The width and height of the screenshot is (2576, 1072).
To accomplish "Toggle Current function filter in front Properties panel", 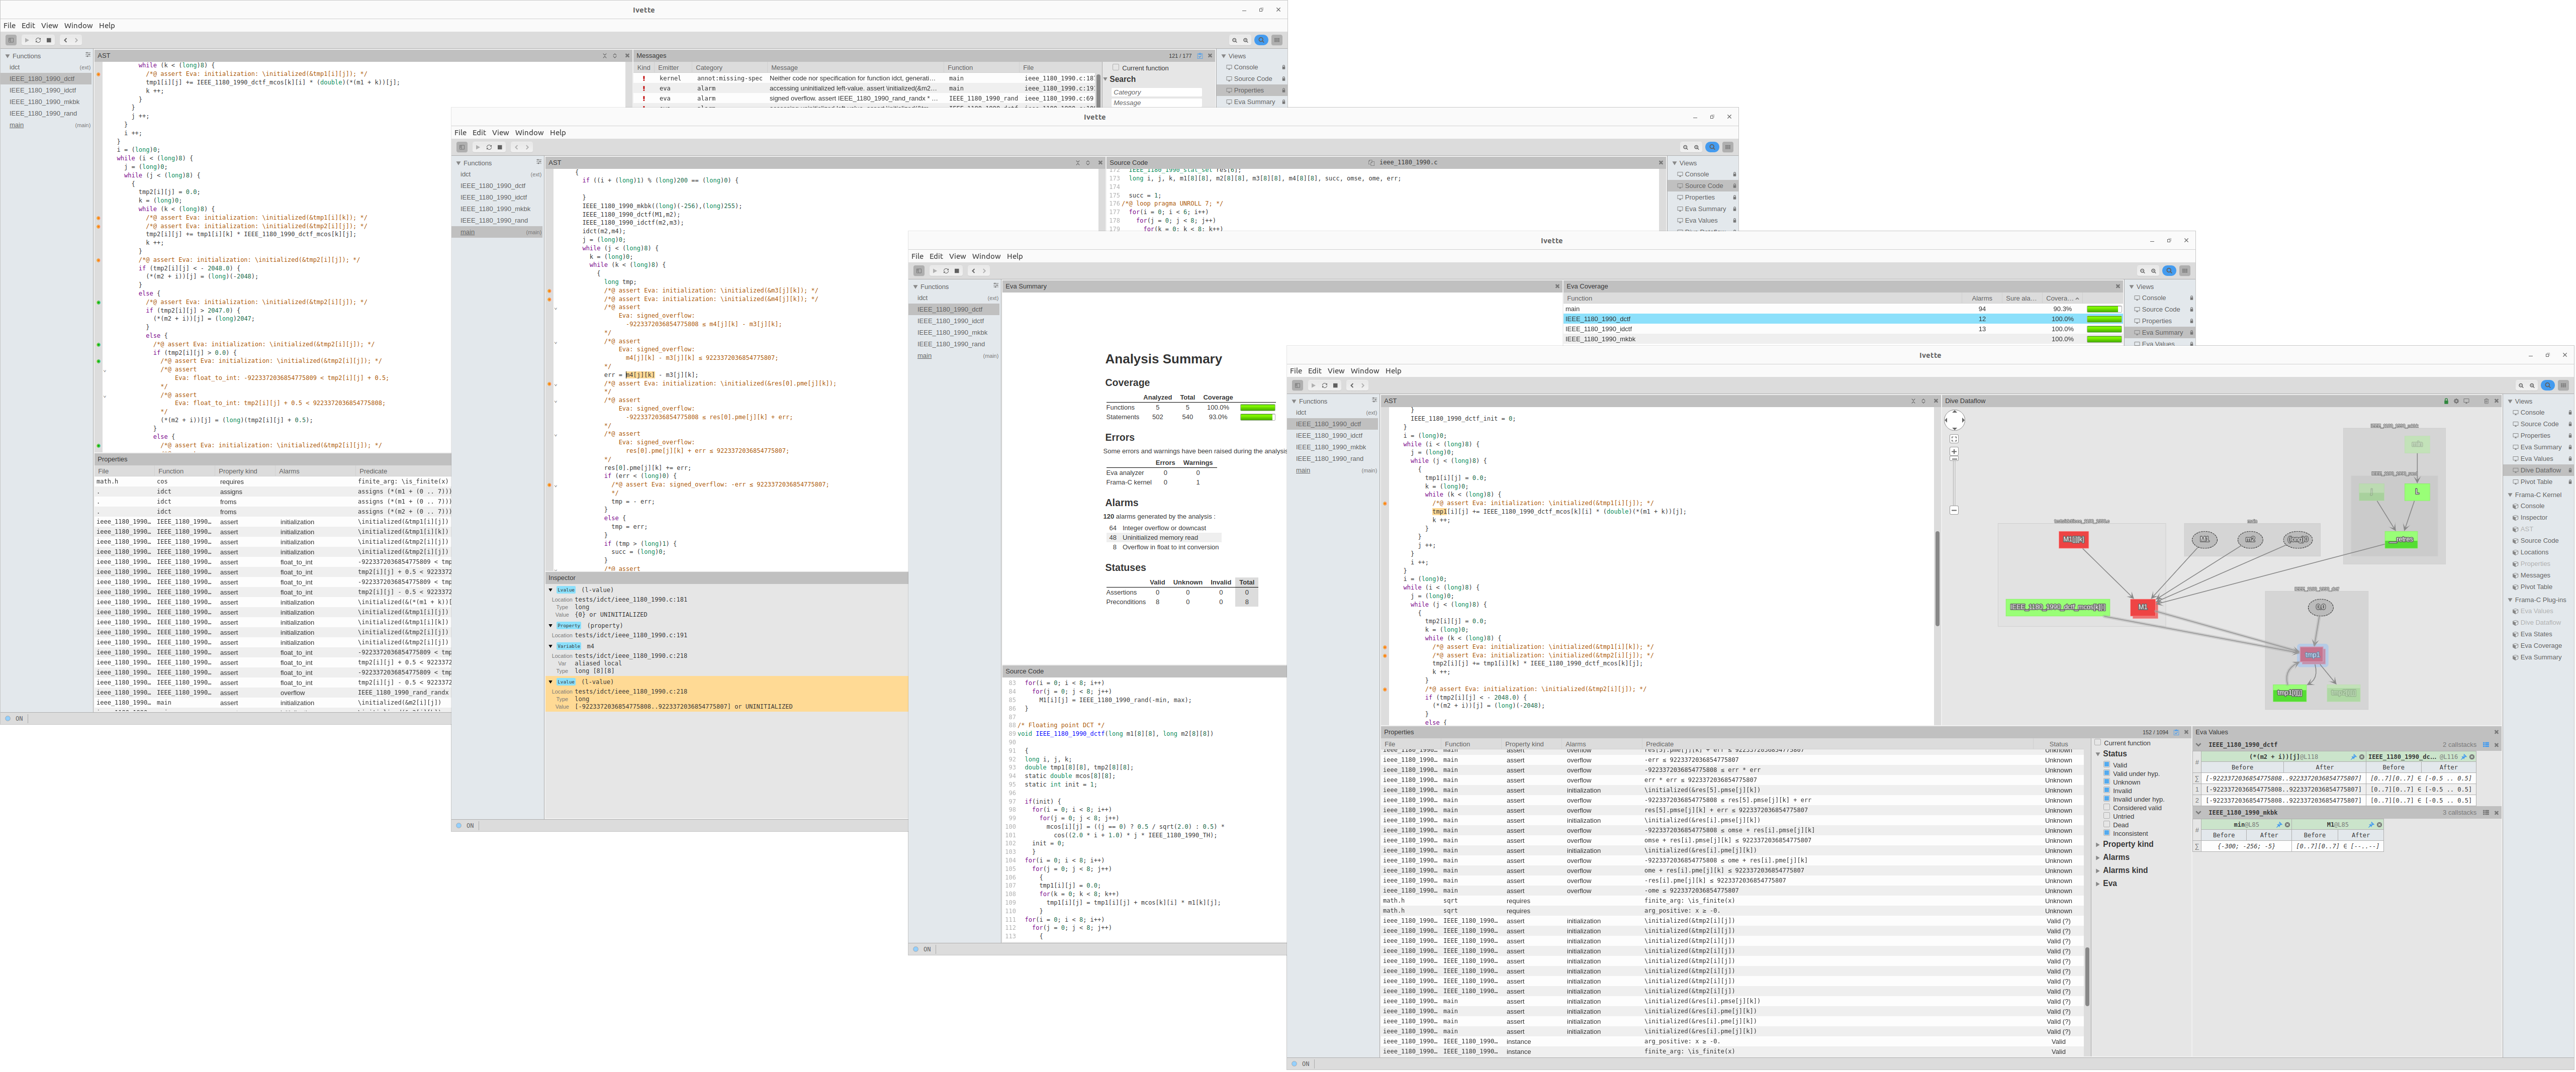I will coord(2098,743).
